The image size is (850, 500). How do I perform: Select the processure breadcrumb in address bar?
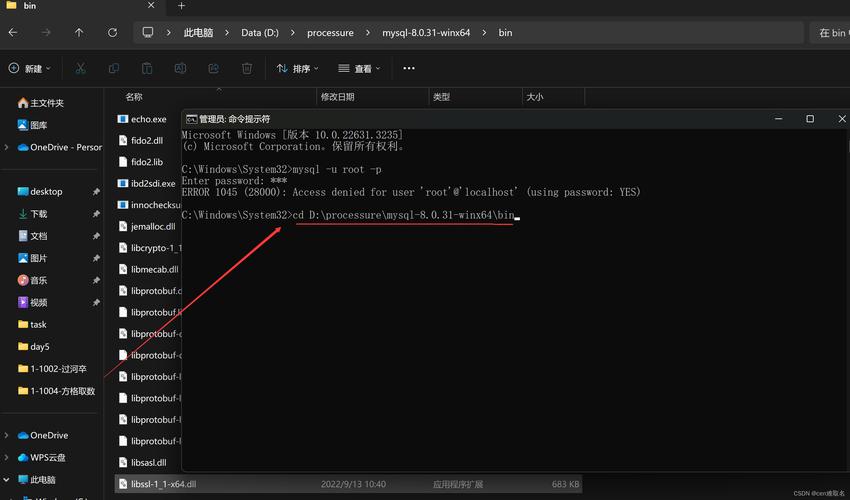[x=330, y=32]
